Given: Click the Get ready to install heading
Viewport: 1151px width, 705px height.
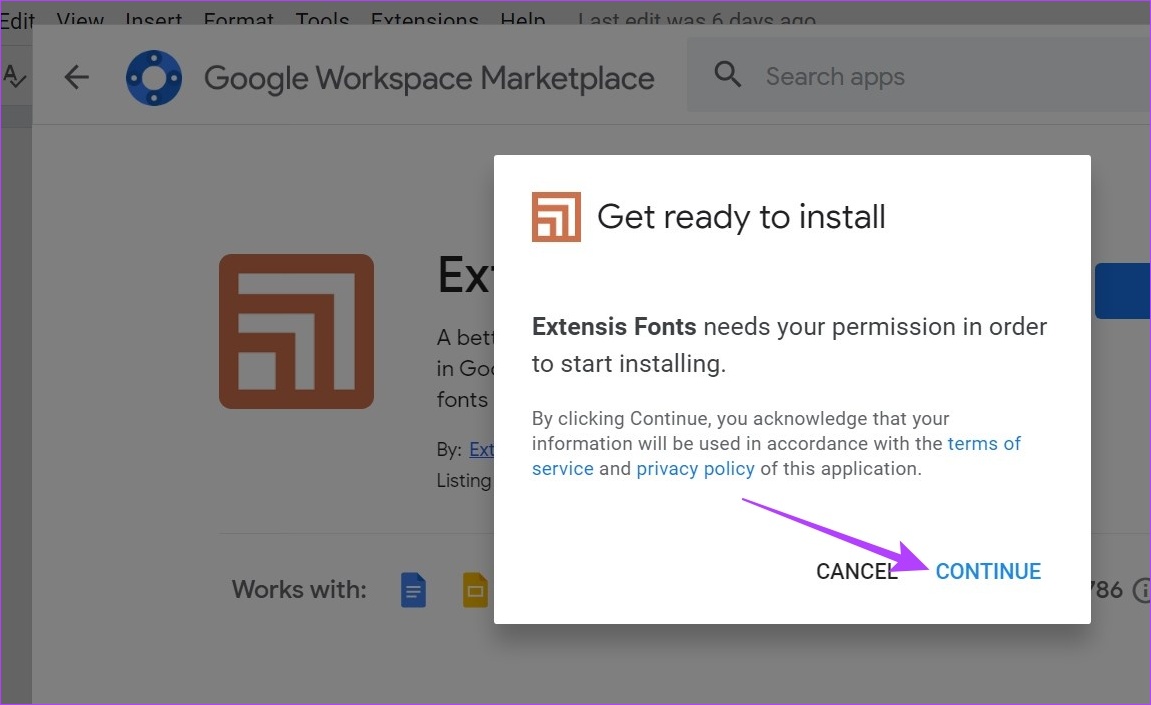Looking at the screenshot, I should pos(741,217).
